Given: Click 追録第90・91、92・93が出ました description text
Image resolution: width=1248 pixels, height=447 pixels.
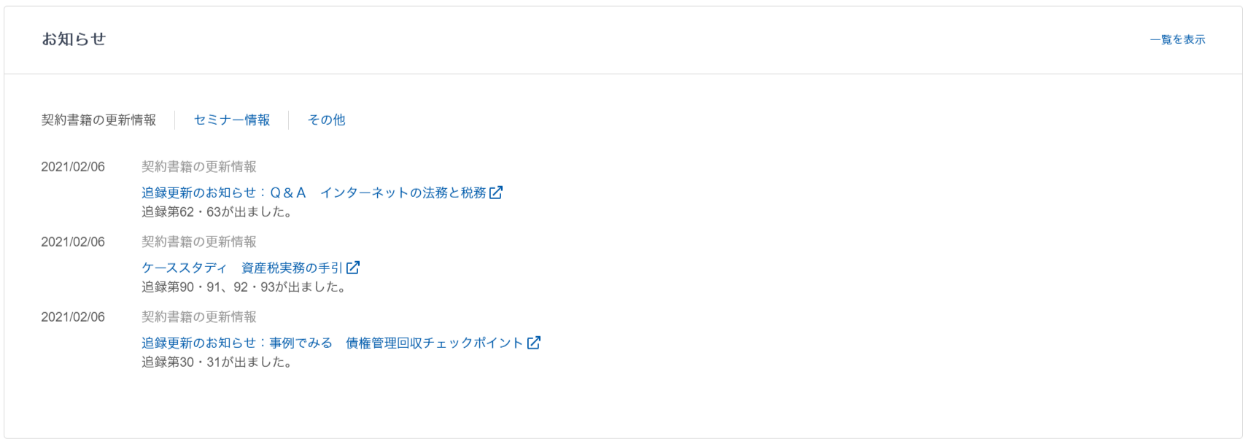Looking at the screenshot, I should coord(244,287).
